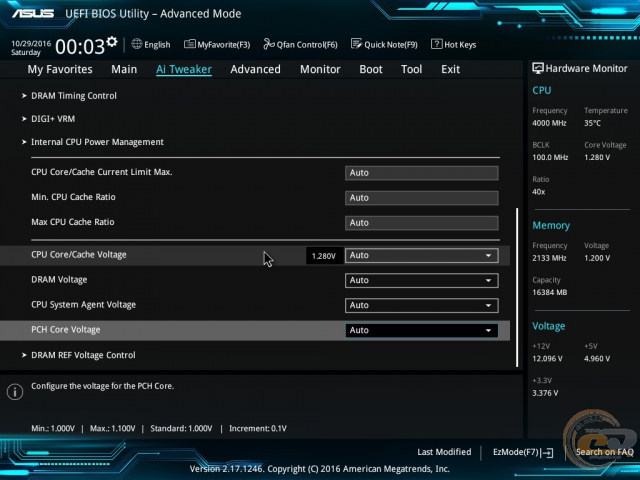Click the Core Voltage 1.280 V reading
Image resolution: width=640 pixels, height=480 pixels.
[597, 157]
